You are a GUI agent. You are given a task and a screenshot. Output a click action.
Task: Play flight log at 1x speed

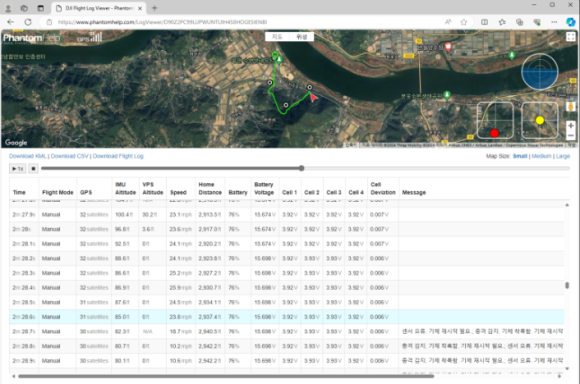click(17, 169)
